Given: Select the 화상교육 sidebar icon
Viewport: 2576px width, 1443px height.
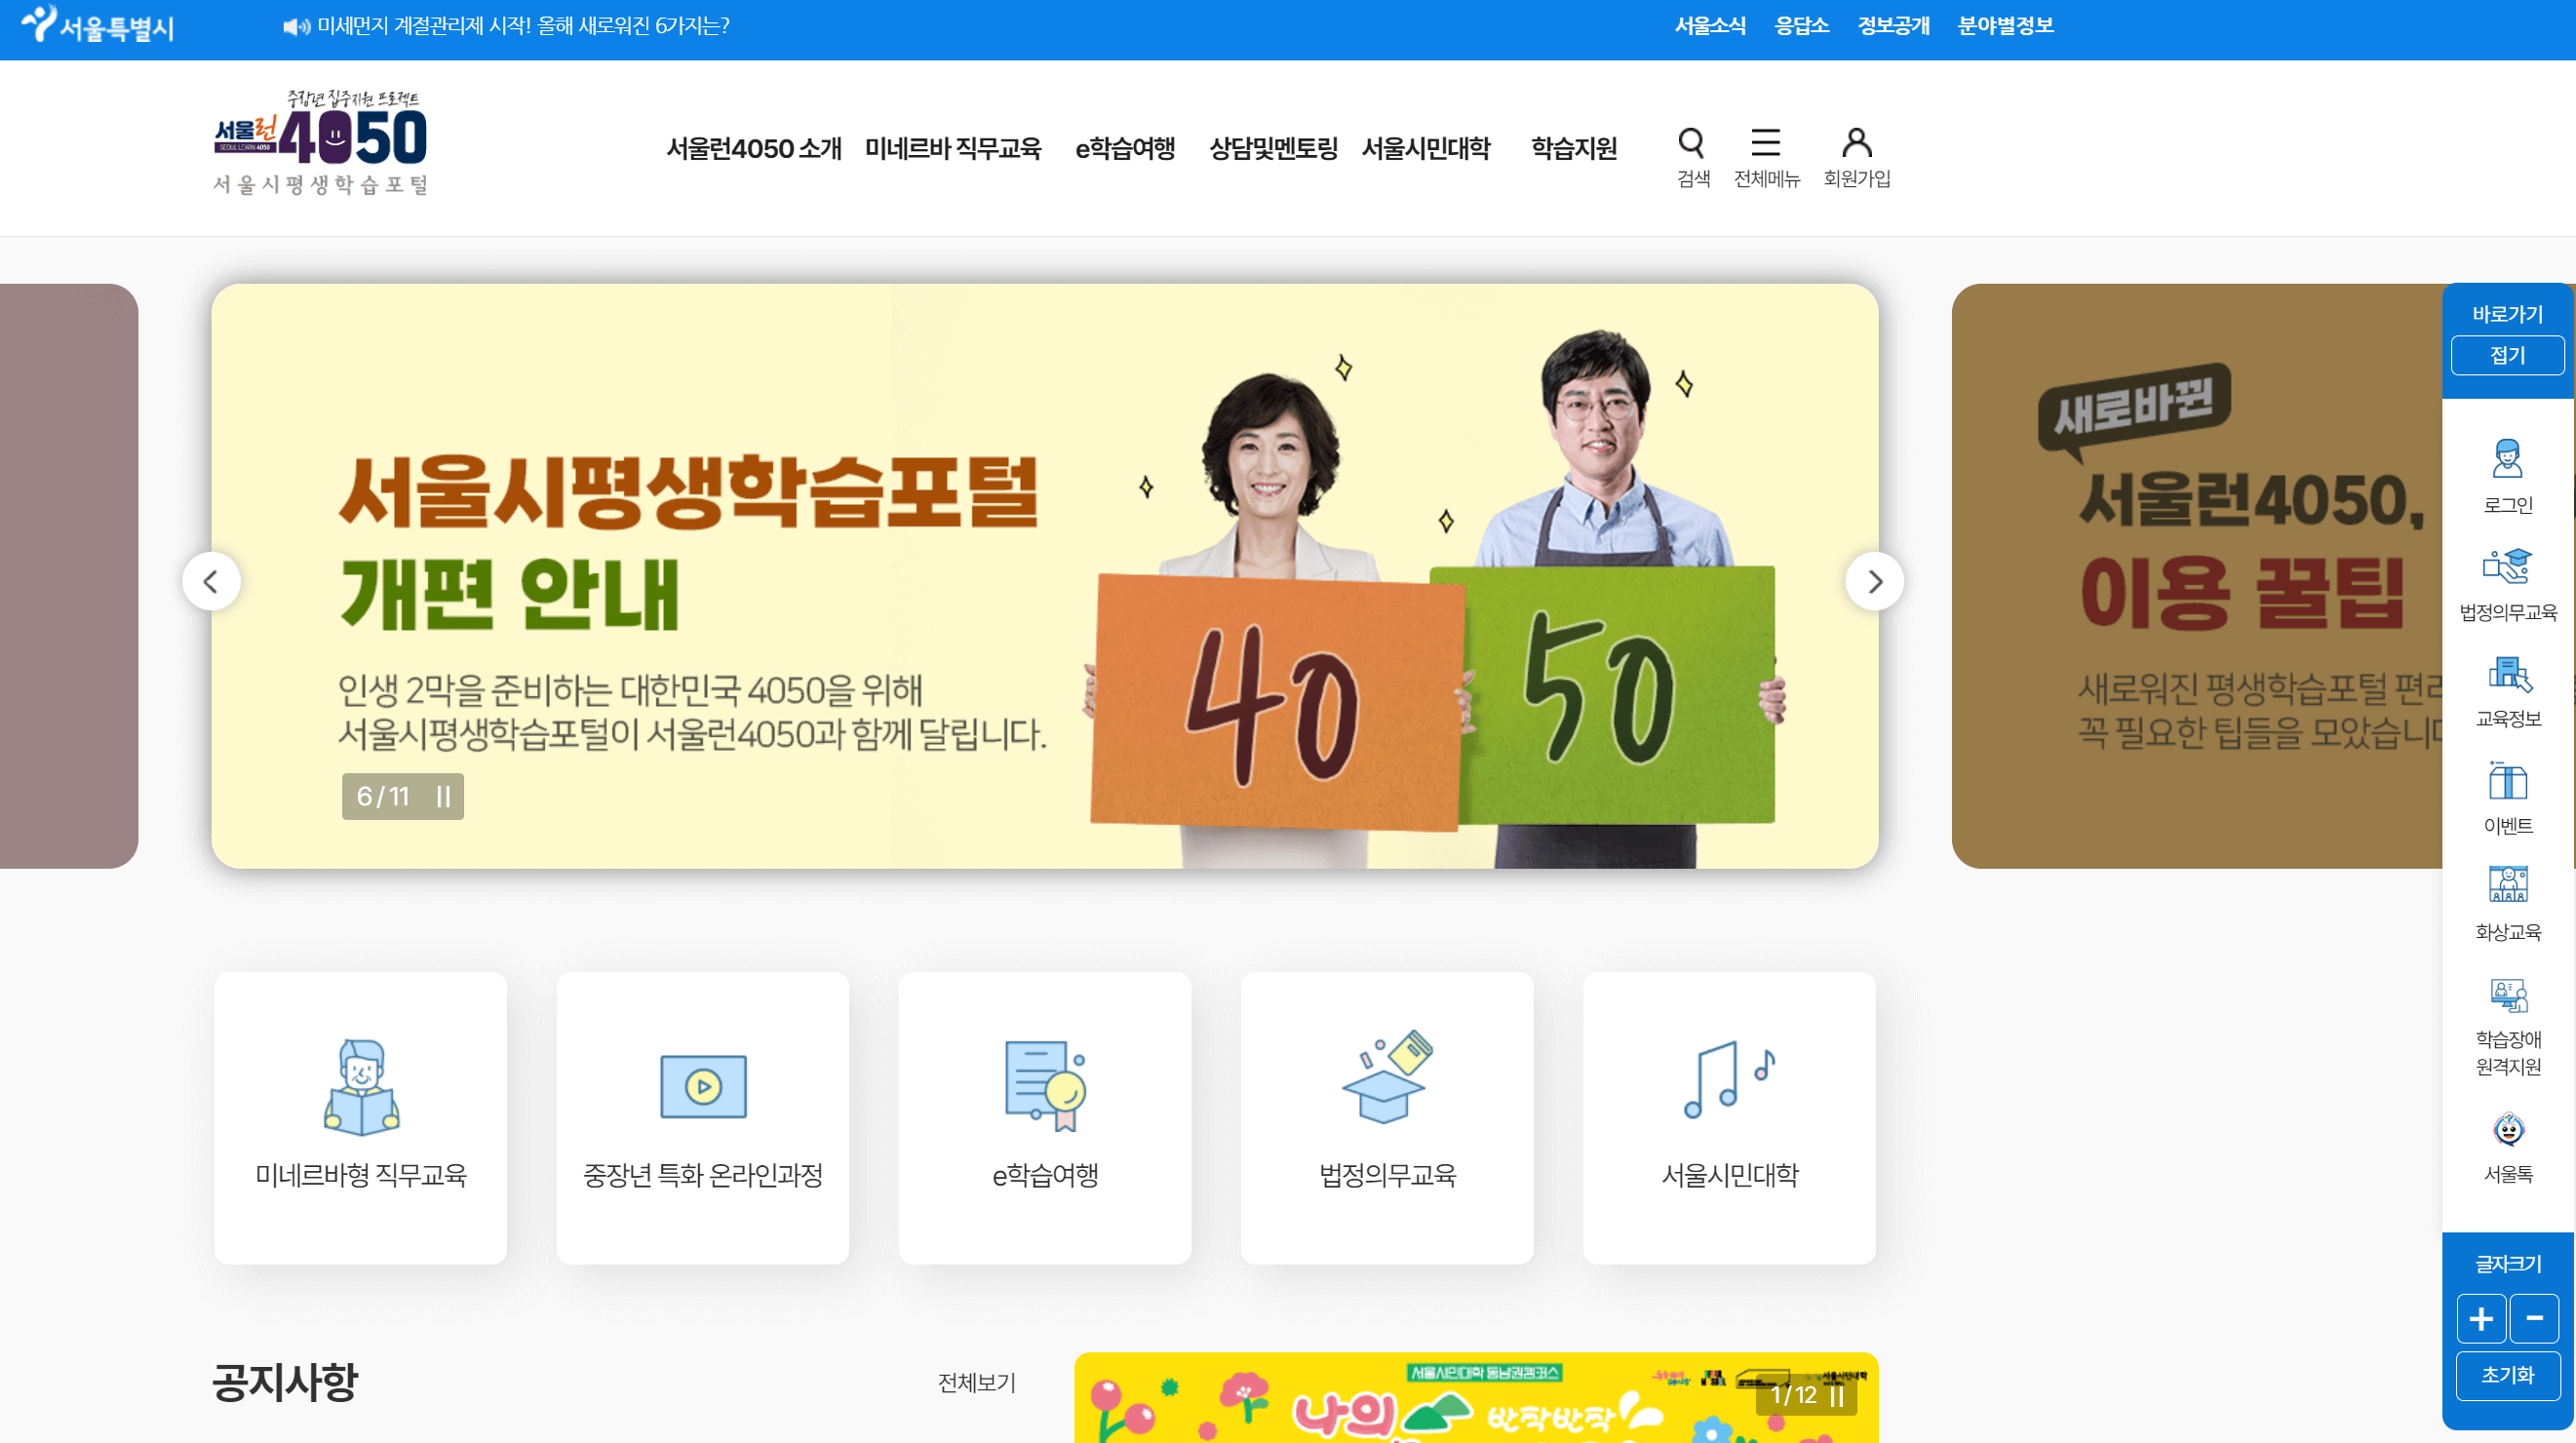Looking at the screenshot, I should pos(2507,890).
